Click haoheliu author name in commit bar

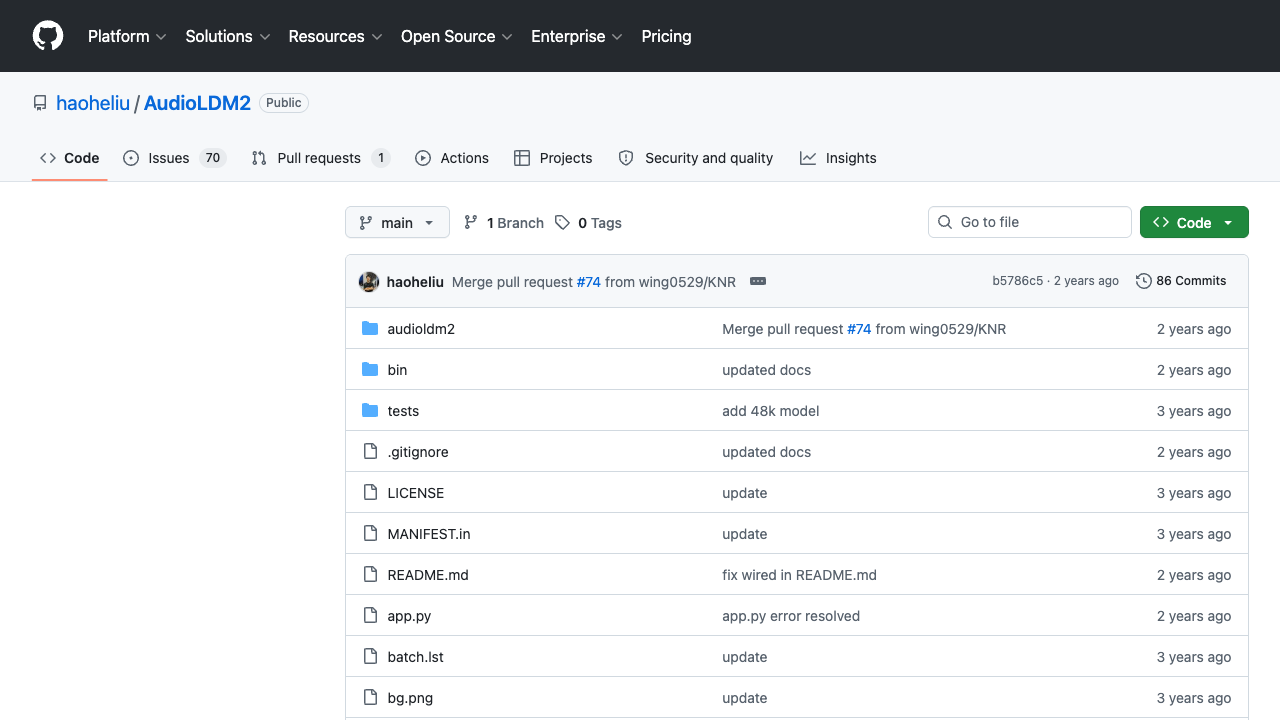pyautogui.click(x=415, y=282)
